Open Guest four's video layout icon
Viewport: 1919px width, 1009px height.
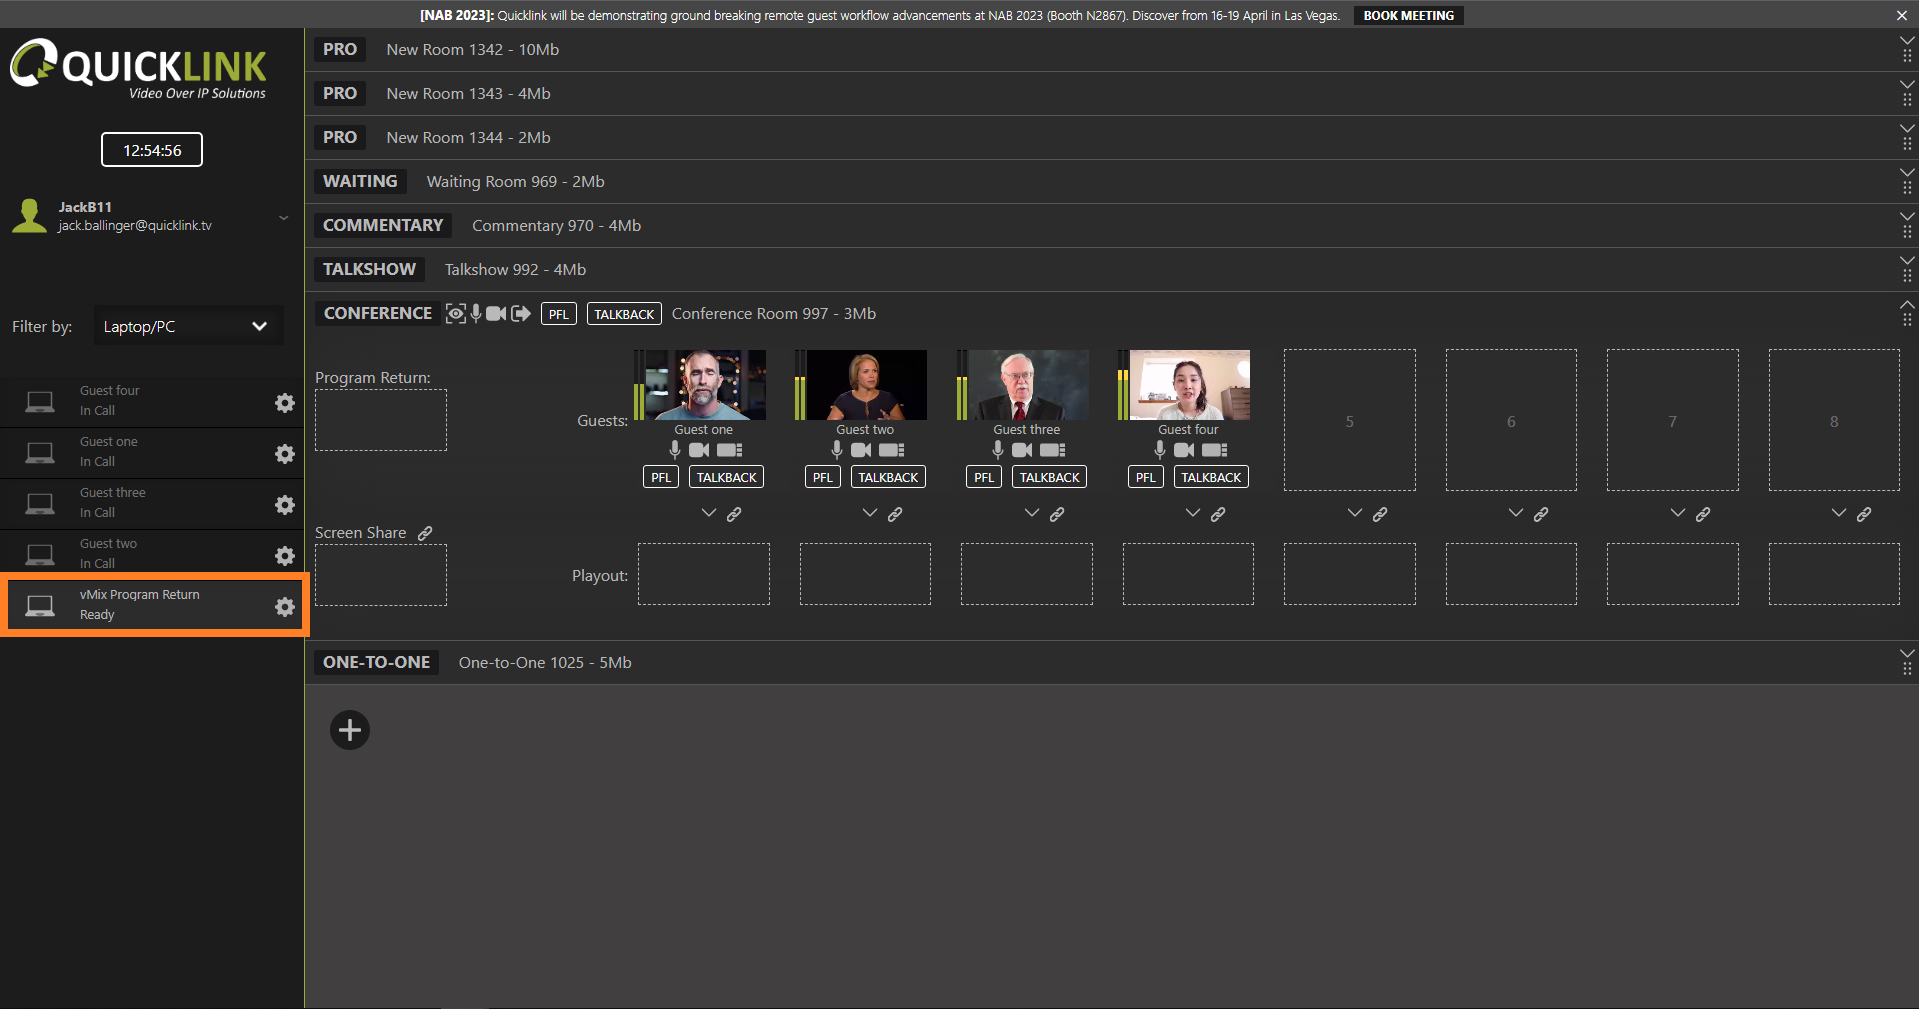click(x=1215, y=450)
